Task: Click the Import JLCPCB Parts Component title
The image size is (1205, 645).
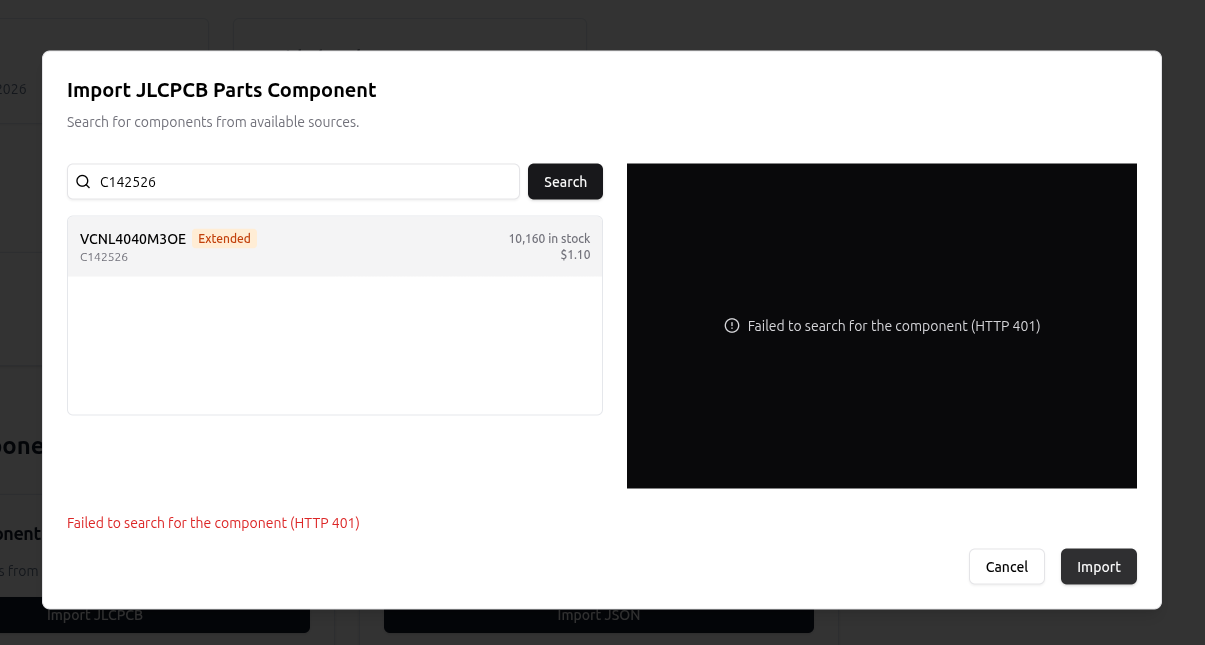Action: tap(222, 90)
